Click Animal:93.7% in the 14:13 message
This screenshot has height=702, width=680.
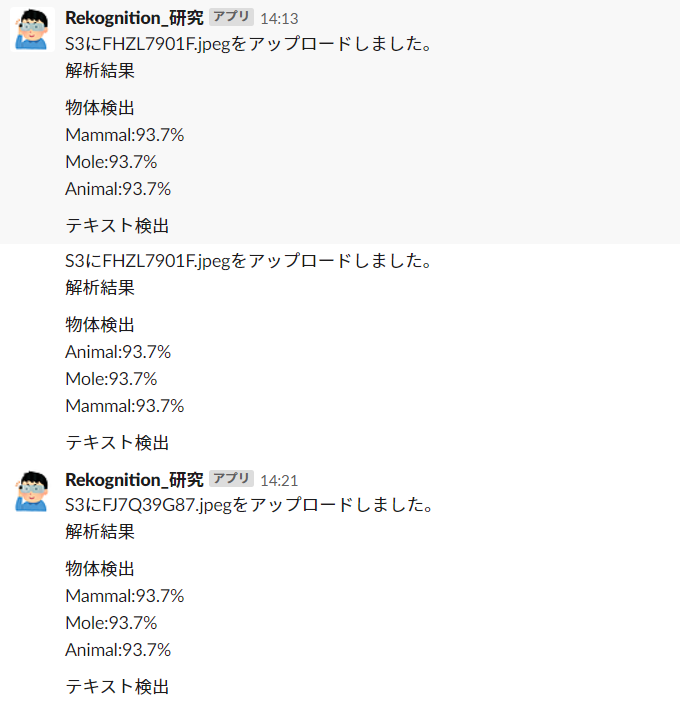(118, 189)
